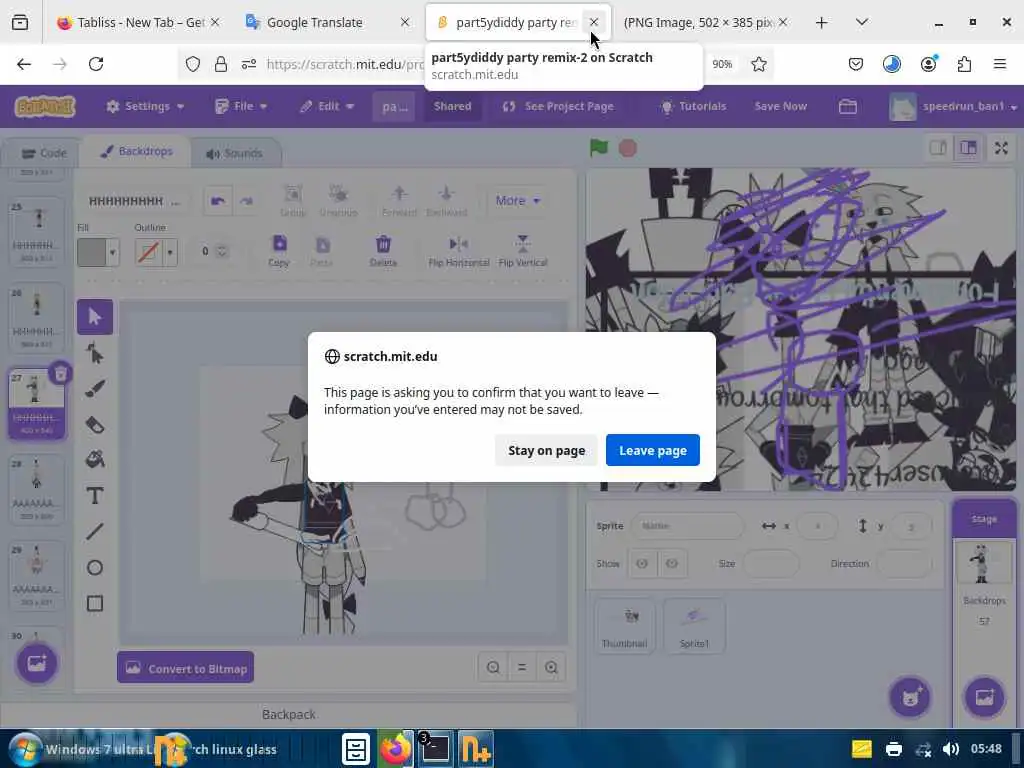
Task: Click the Redo arrow icon
Action: tap(246, 200)
